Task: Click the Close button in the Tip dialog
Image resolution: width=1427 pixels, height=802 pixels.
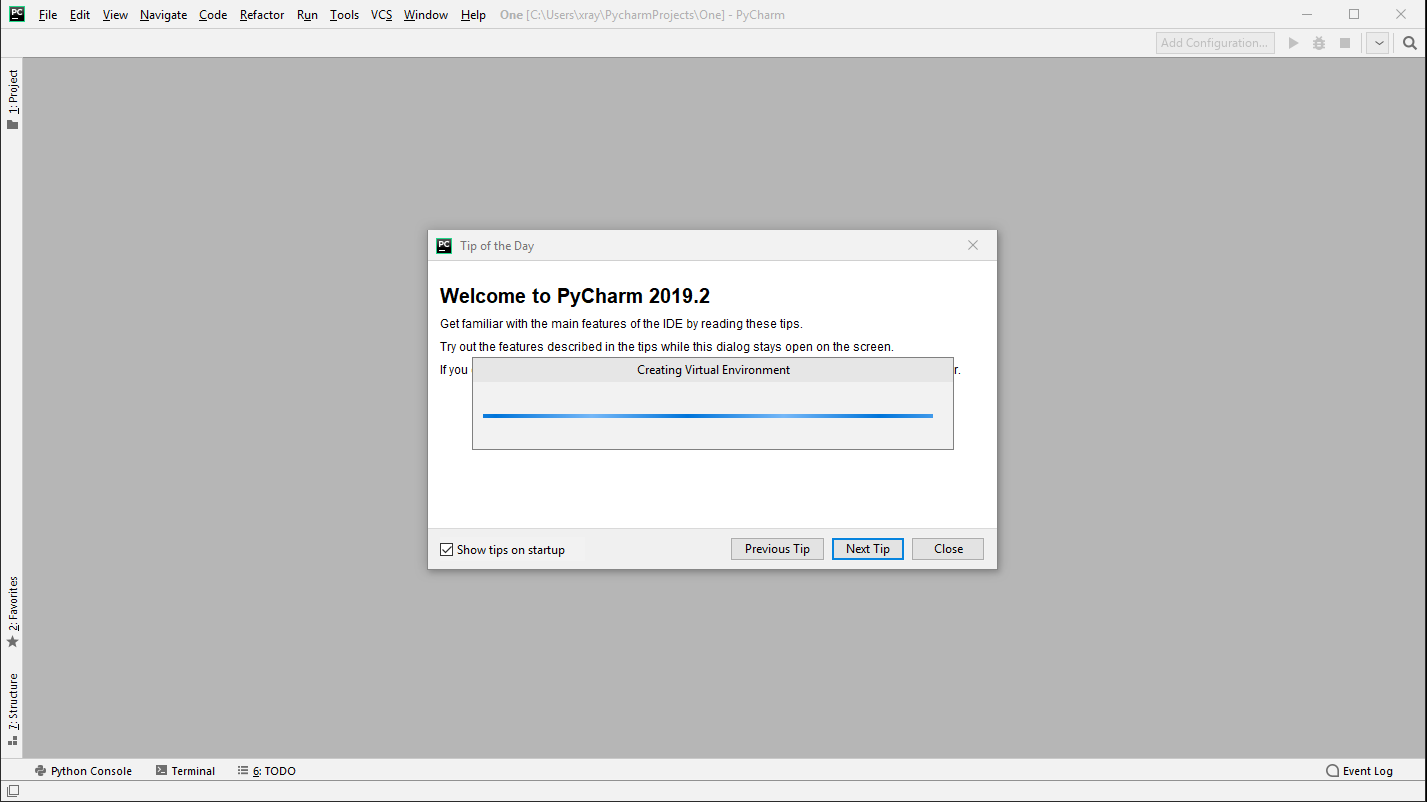Action: (948, 549)
